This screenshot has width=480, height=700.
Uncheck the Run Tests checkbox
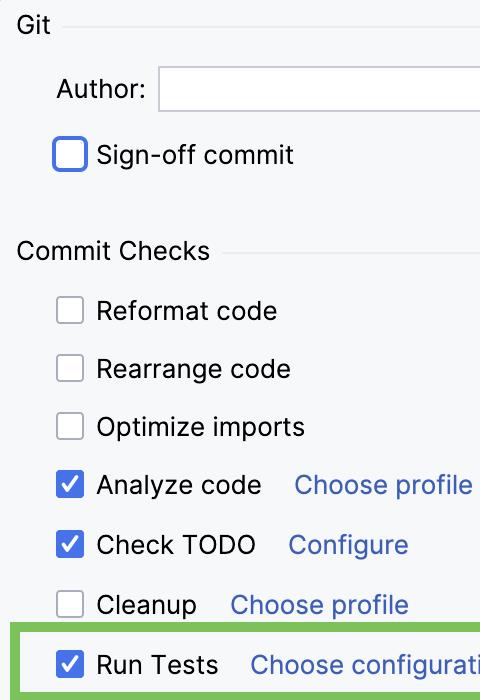click(70, 664)
